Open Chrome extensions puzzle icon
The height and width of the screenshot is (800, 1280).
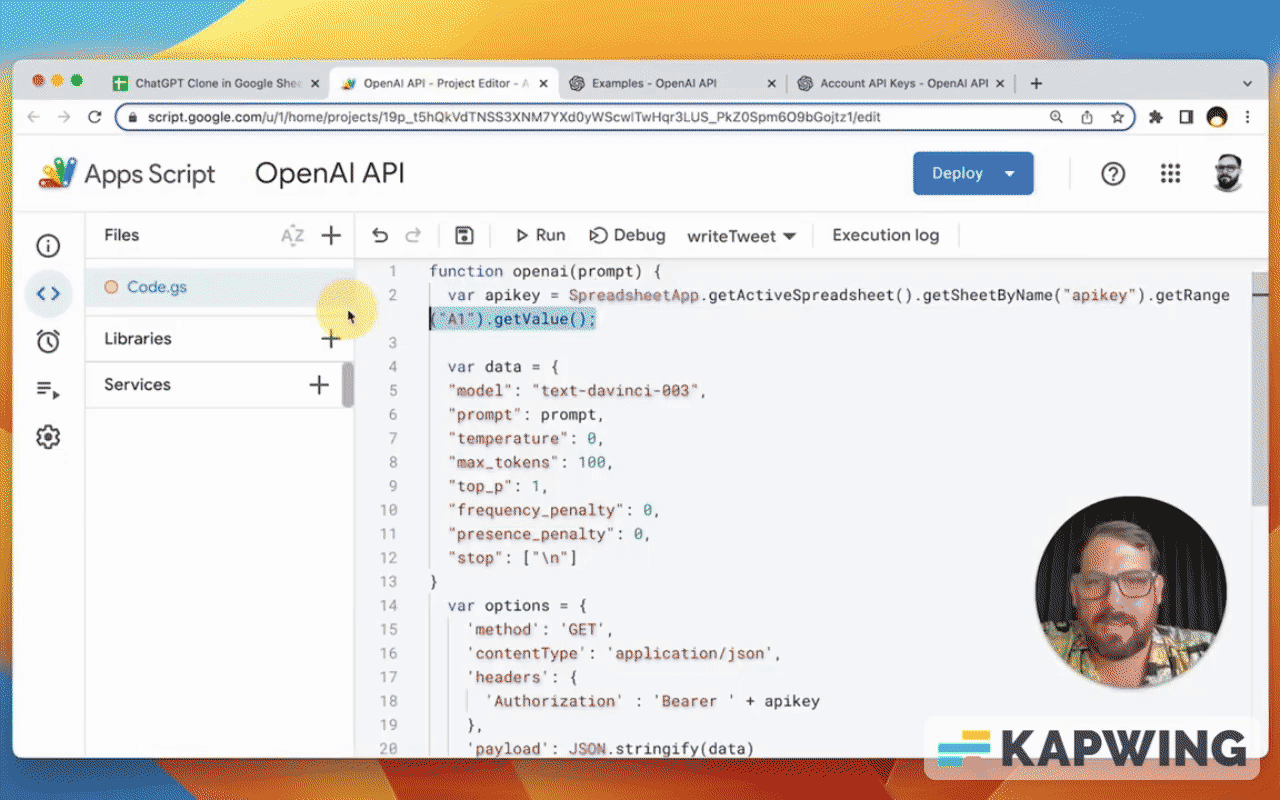(1156, 117)
